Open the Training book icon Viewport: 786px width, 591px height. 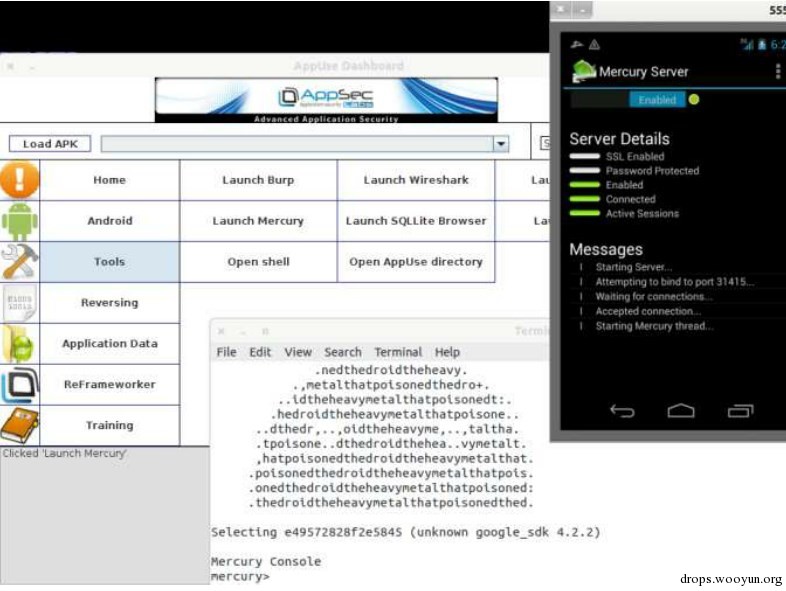point(20,425)
